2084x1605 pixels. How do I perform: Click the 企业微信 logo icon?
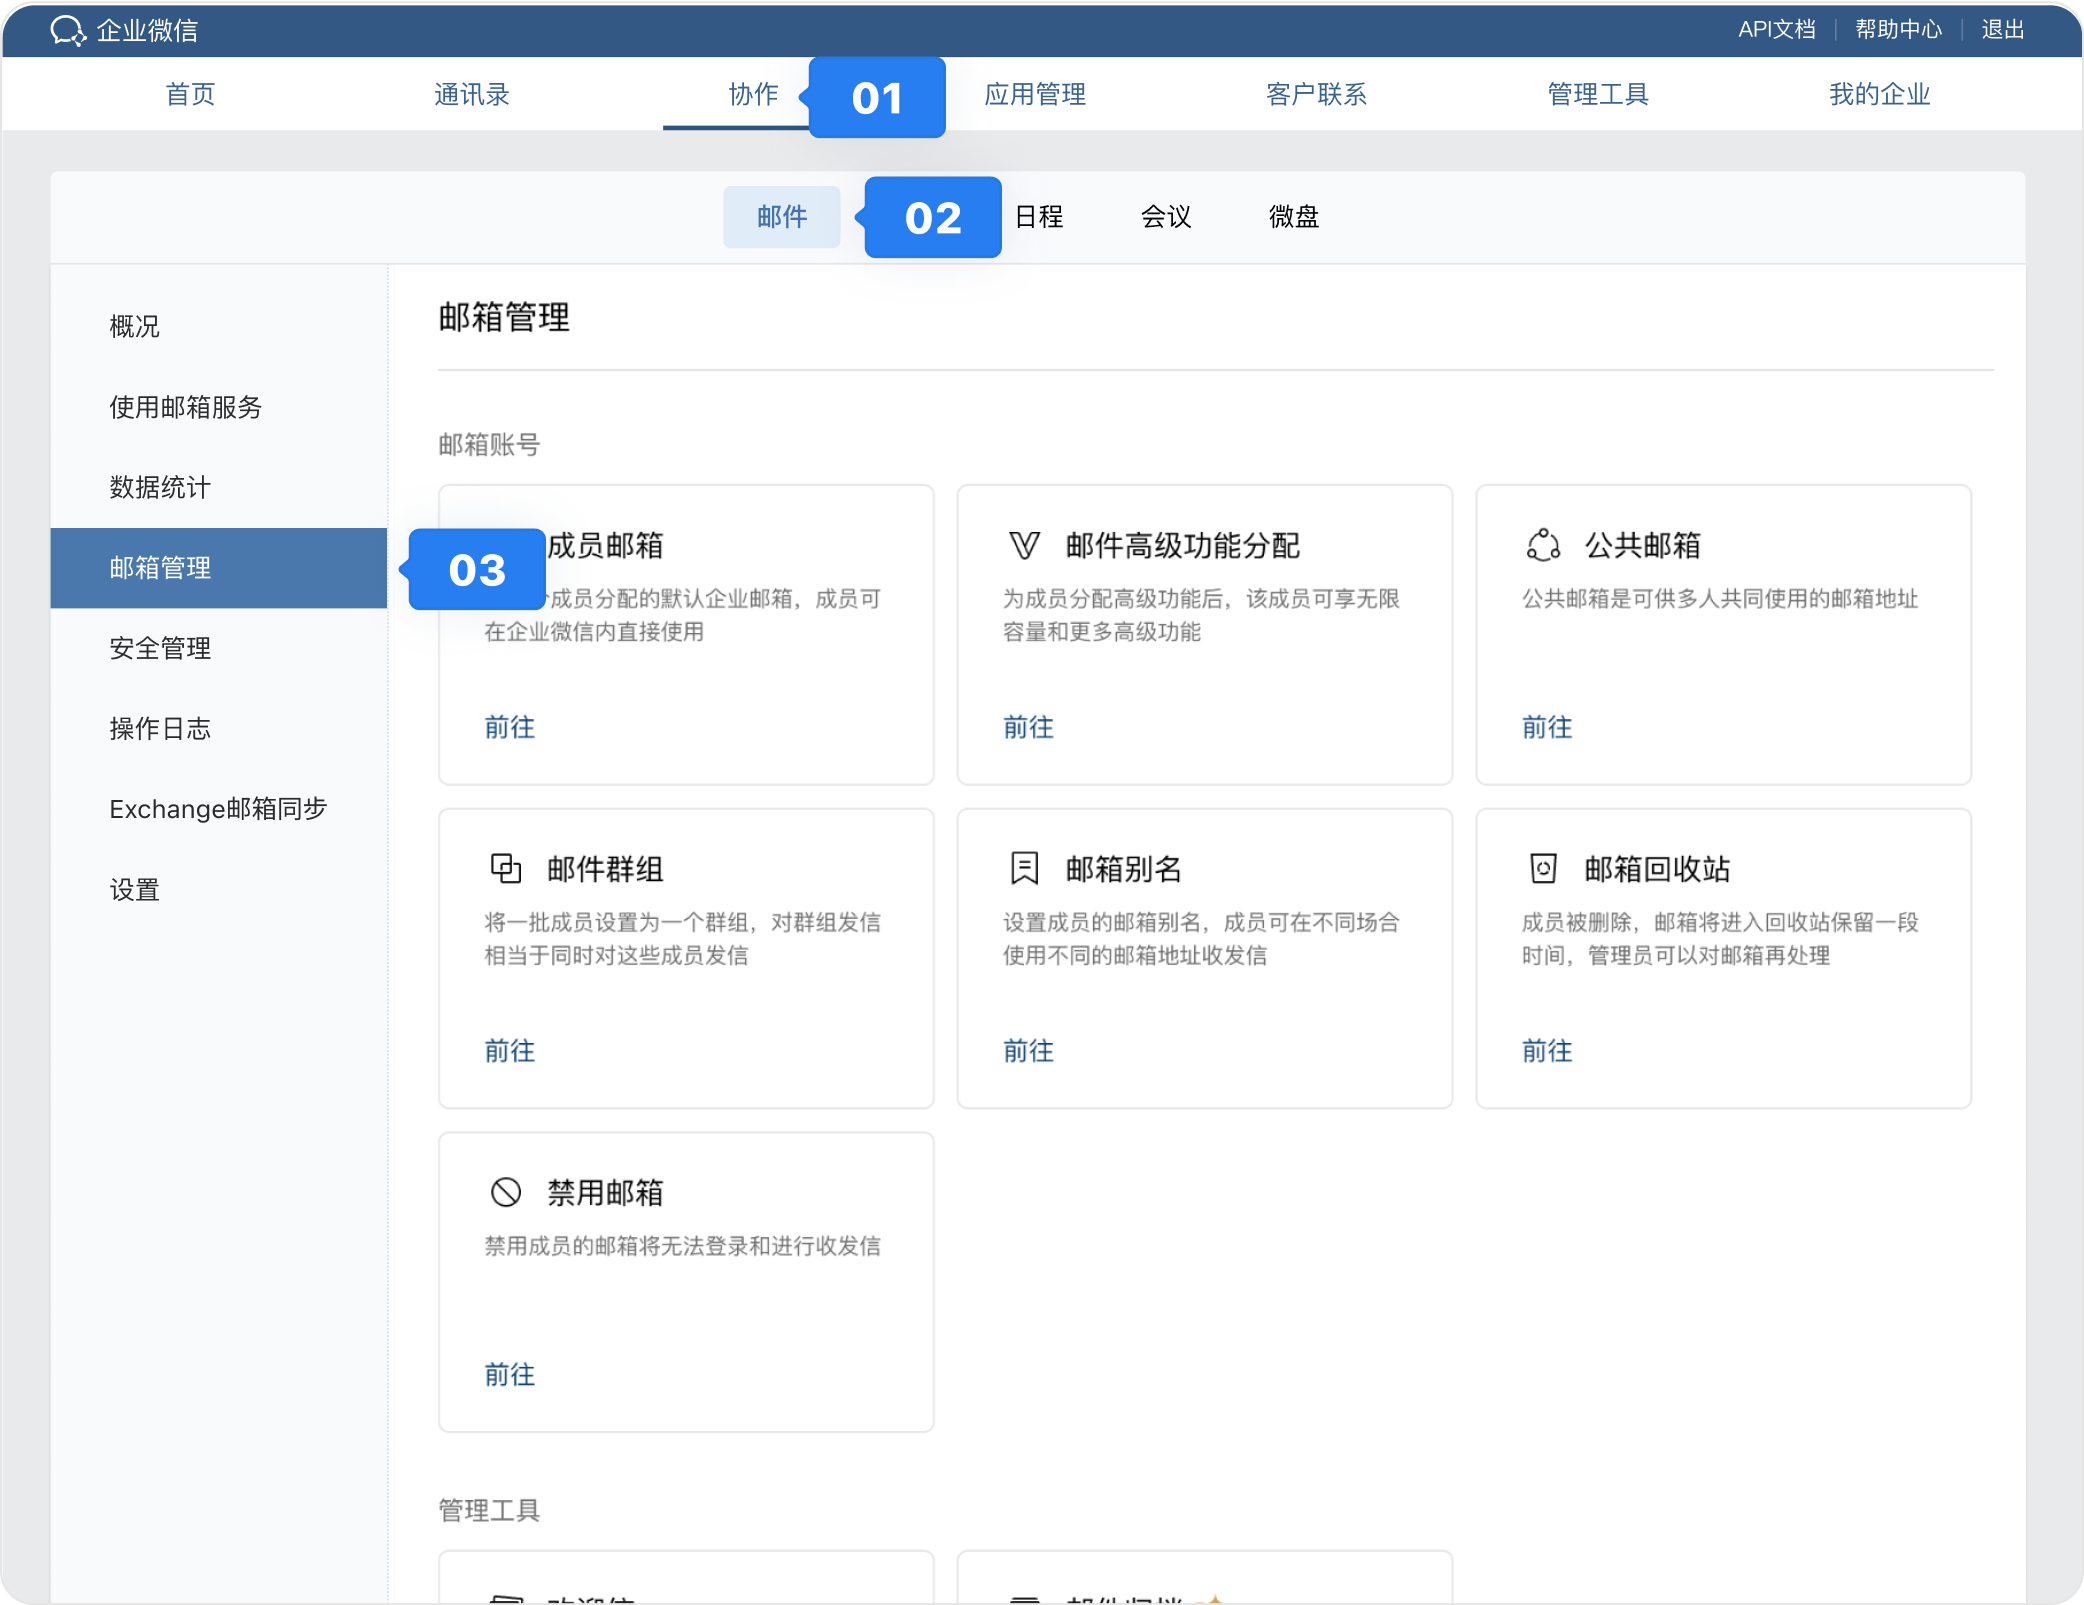(x=68, y=30)
